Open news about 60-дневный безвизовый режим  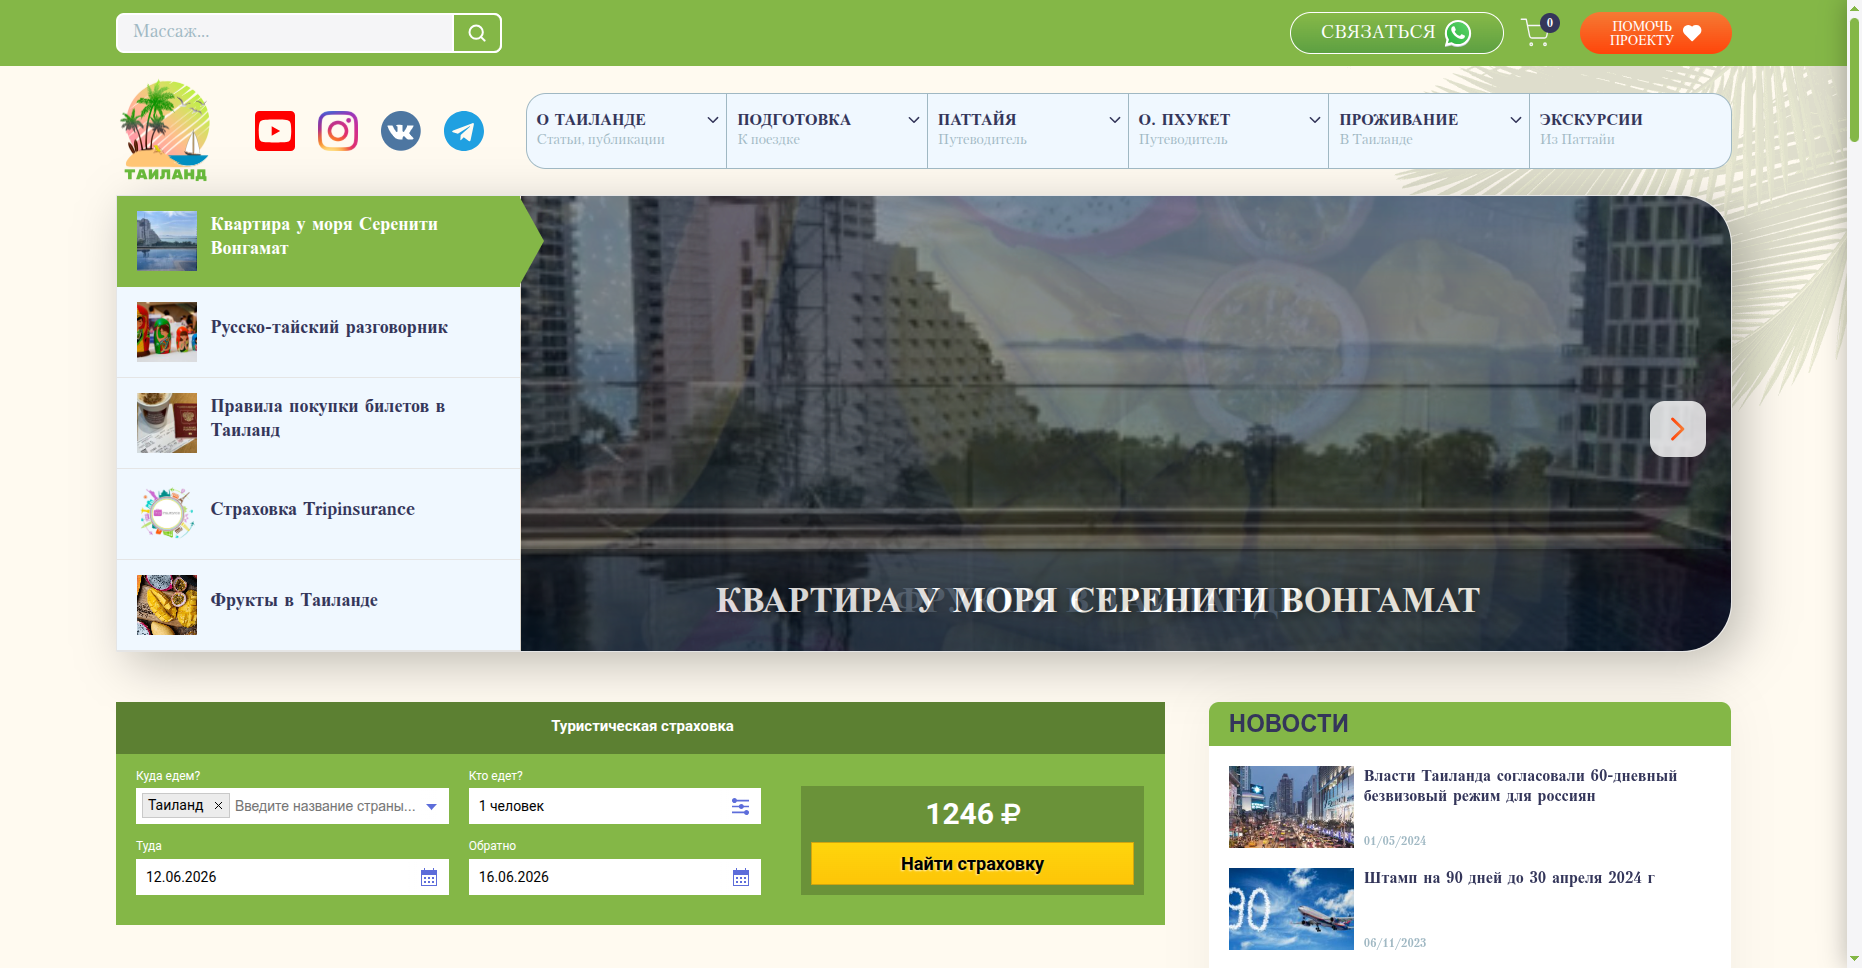coord(1520,786)
